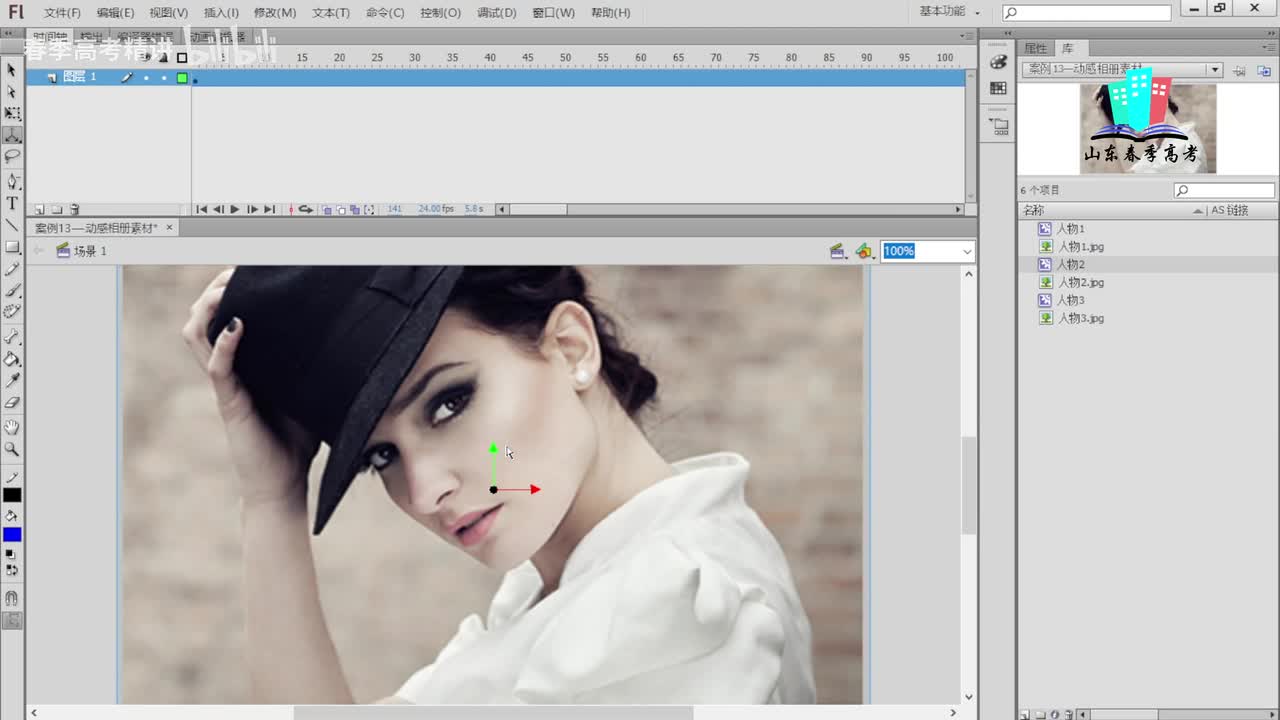The width and height of the screenshot is (1280, 720).
Task: Open the Swatches grid panel icon
Action: (x=998, y=88)
